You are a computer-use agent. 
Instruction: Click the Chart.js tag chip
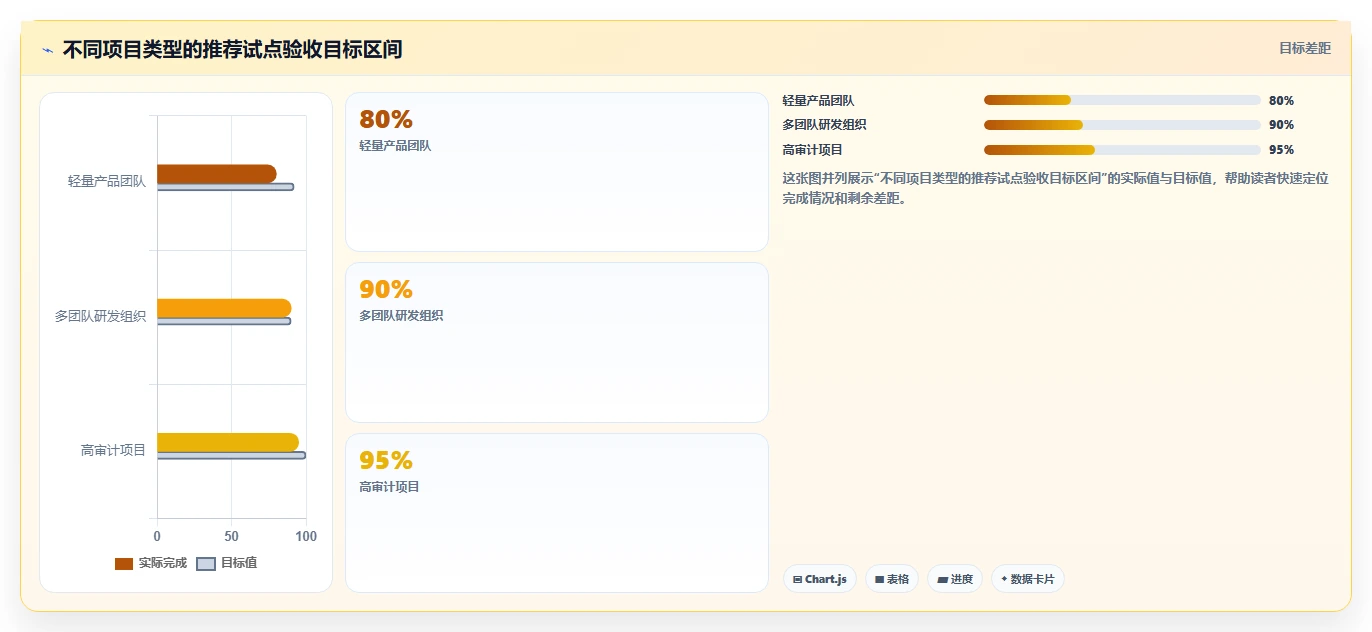[x=820, y=579]
